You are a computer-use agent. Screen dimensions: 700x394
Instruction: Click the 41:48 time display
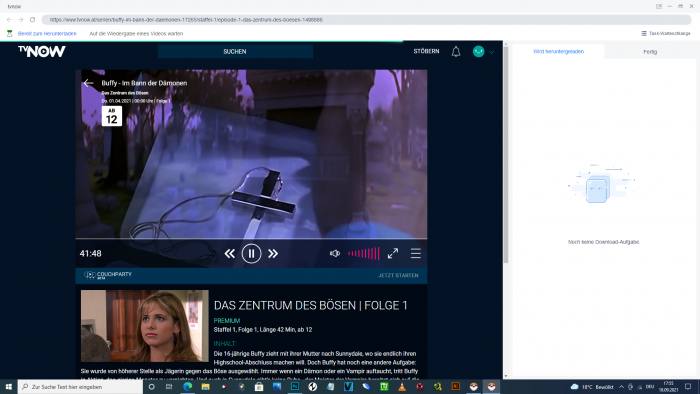[91, 253]
